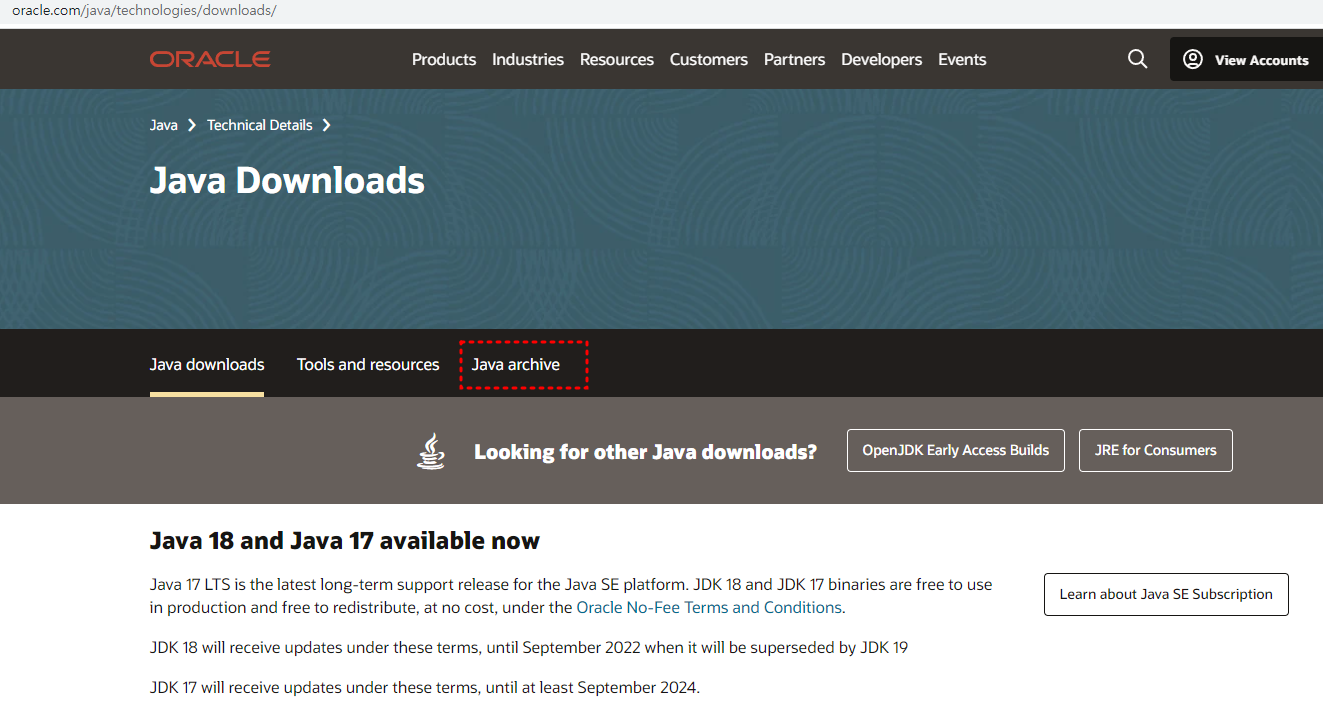The height and width of the screenshot is (721, 1323).
Task: Click OpenJDK Early Access Builds button
Action: pyautogui.click(x=956, y=450)
